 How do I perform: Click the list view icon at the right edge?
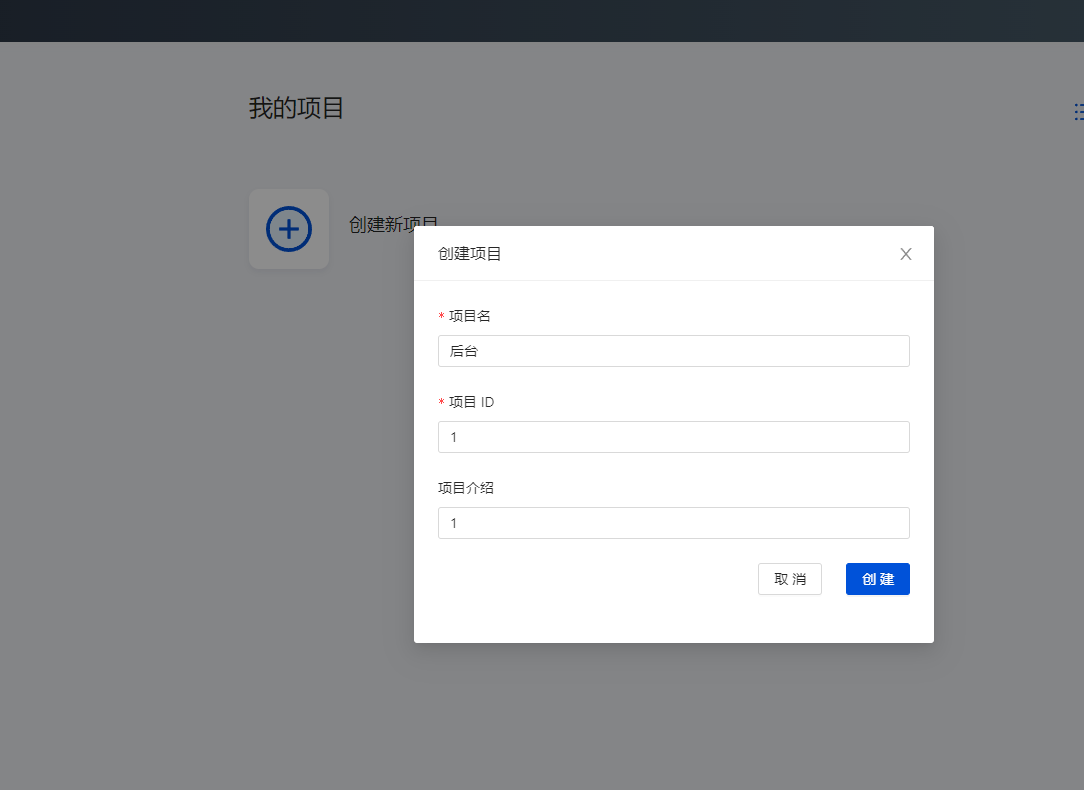point(1078,112)
